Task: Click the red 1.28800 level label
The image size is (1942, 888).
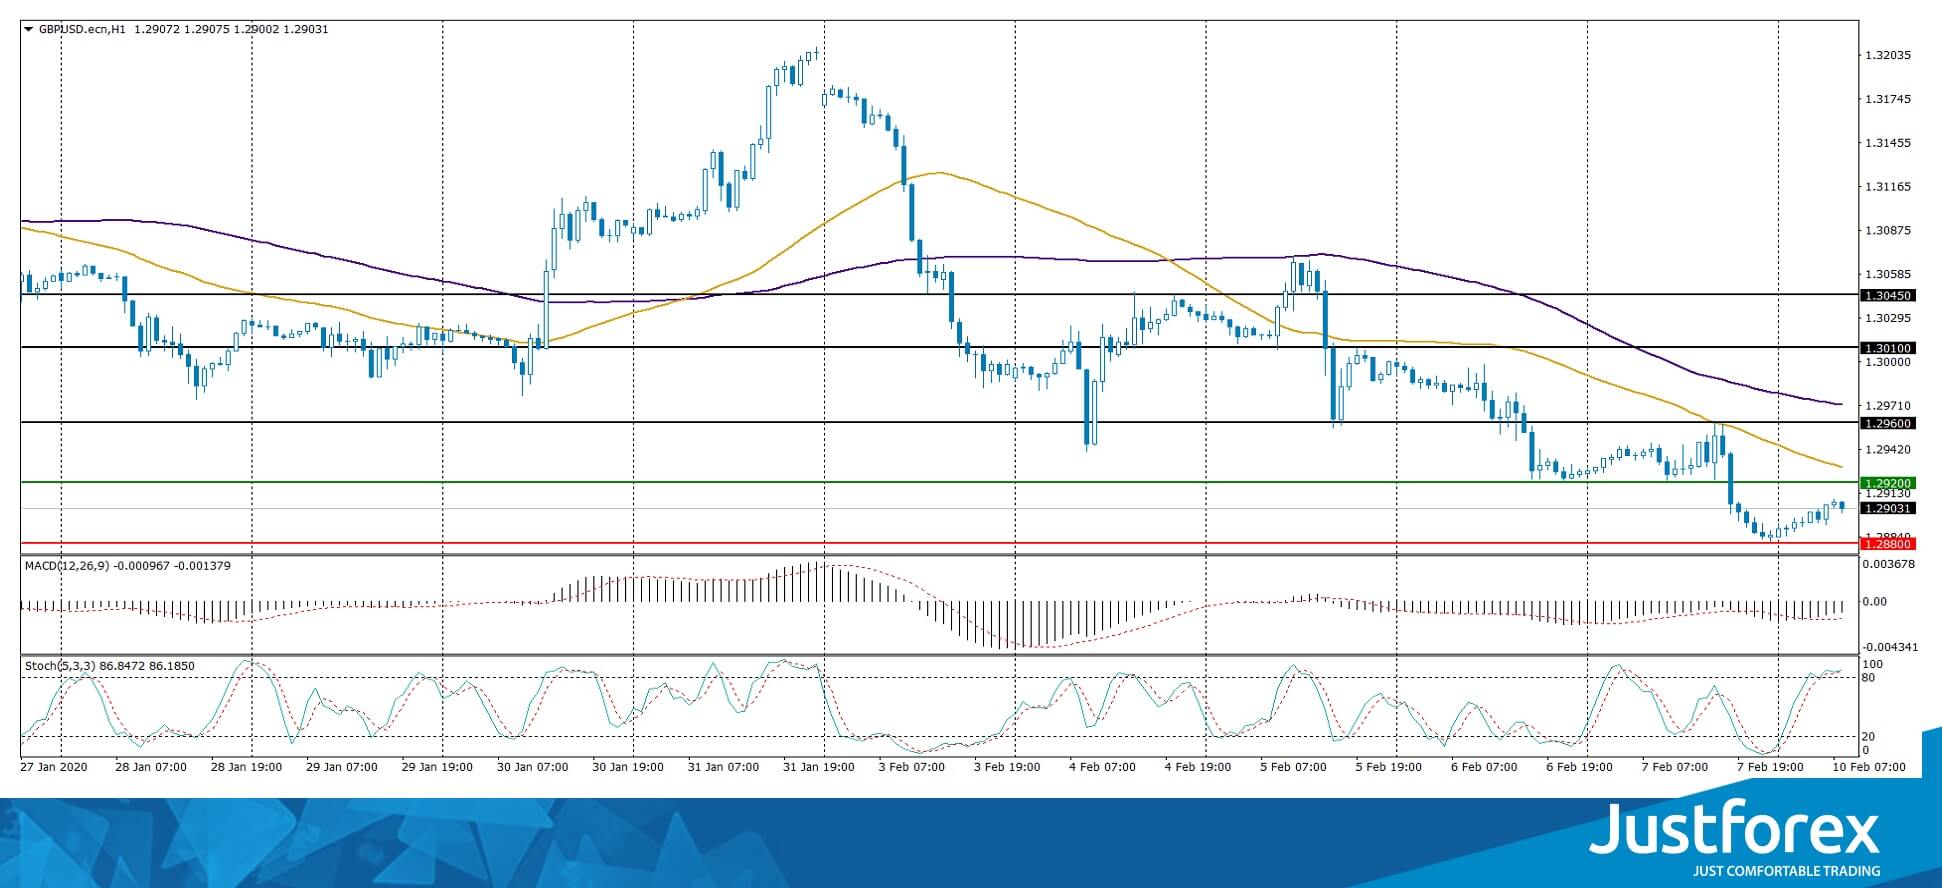Action: coord(1887,544)
